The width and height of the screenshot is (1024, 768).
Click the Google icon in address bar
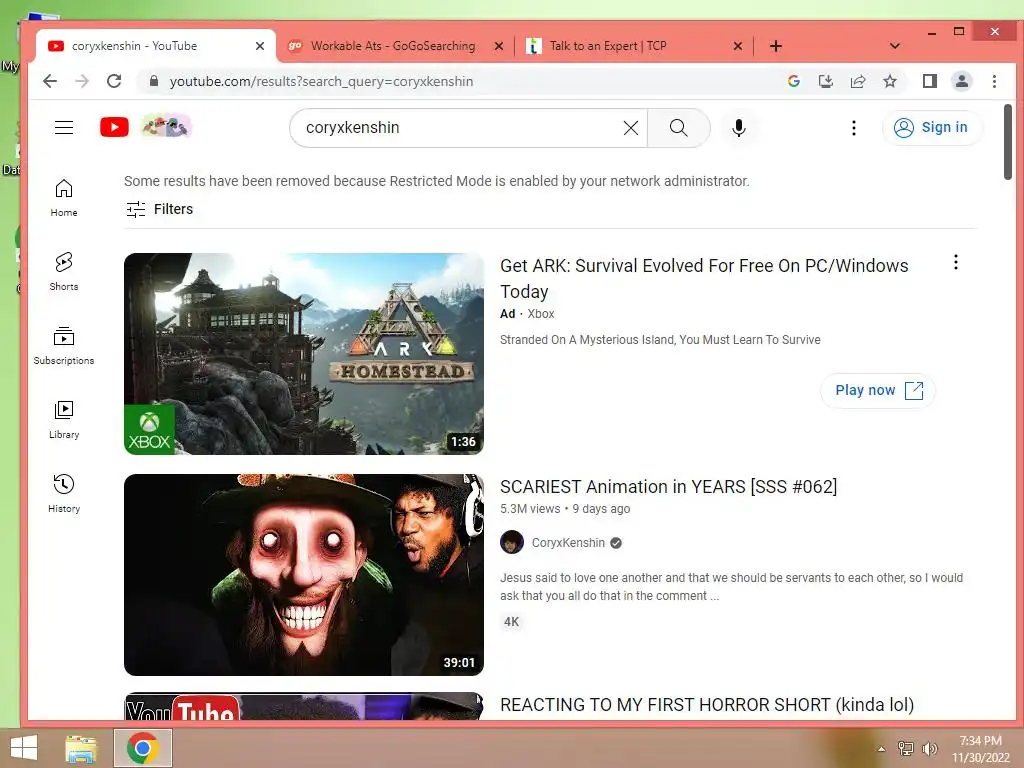point(793,81)
